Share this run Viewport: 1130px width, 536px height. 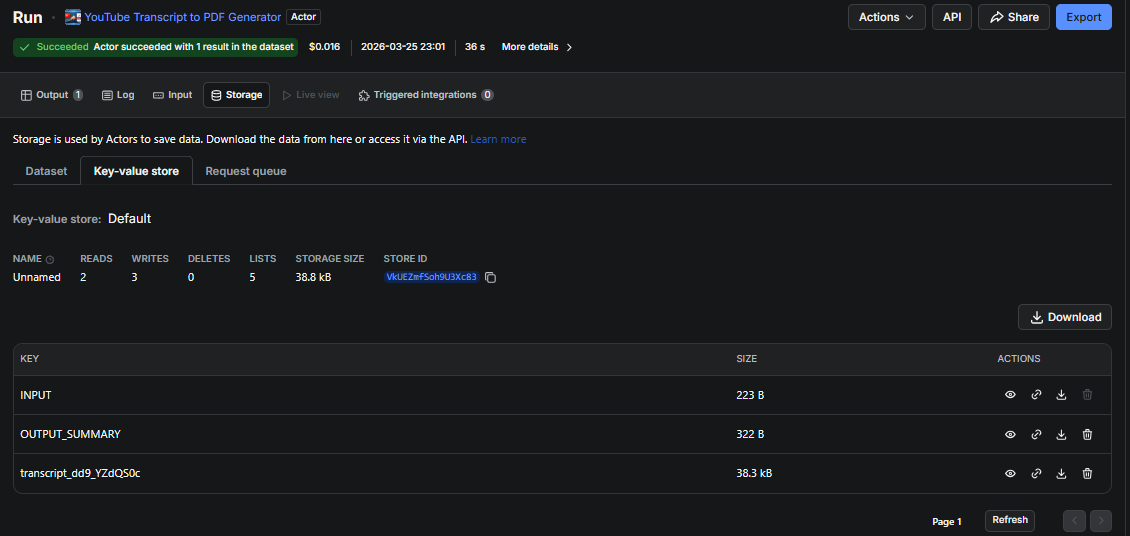1013,17
